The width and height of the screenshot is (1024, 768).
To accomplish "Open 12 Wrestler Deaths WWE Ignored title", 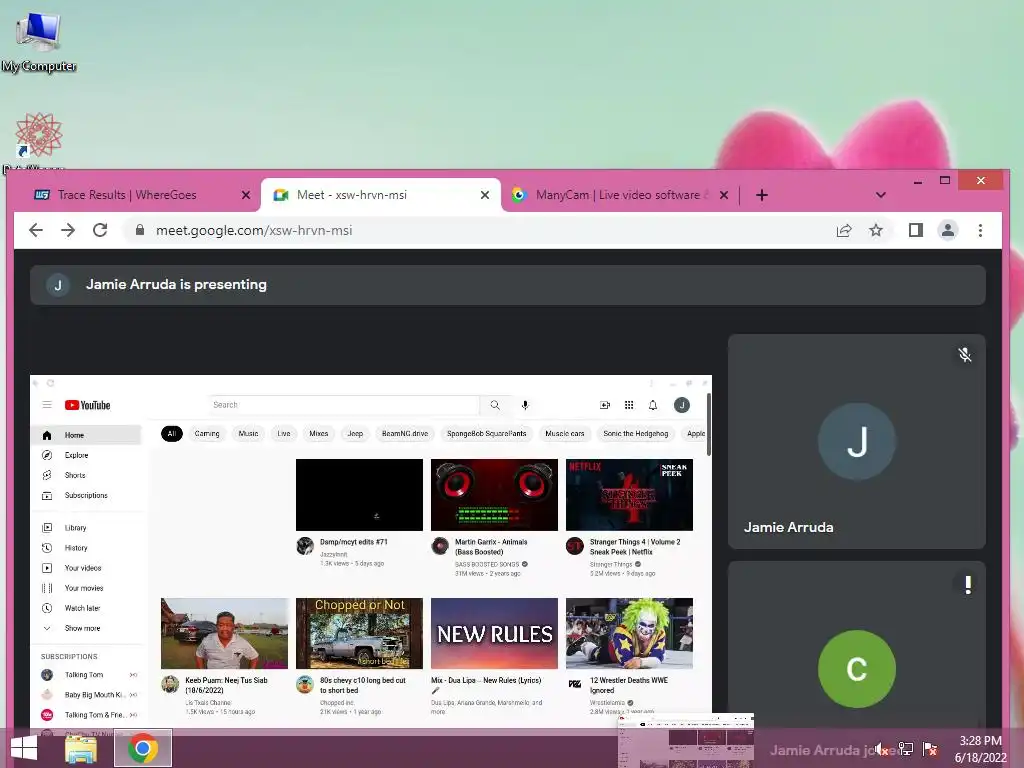I will [628, 685].
